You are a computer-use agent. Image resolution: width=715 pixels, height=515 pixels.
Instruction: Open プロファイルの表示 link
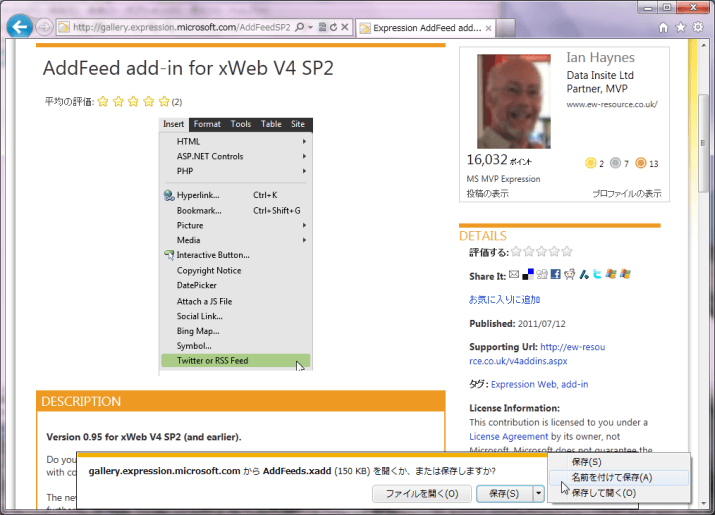pyautogui.click(x=627, y=194)
